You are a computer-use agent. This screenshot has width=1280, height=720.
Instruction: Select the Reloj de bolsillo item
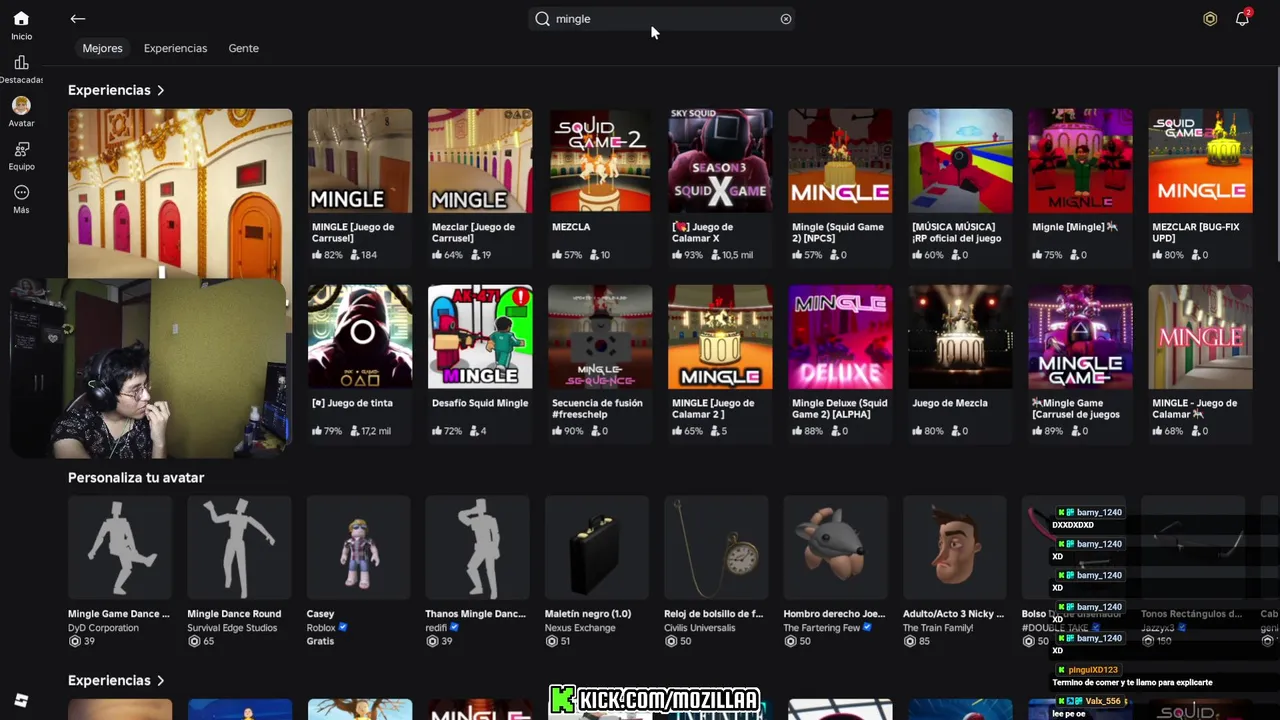[716, 571]
